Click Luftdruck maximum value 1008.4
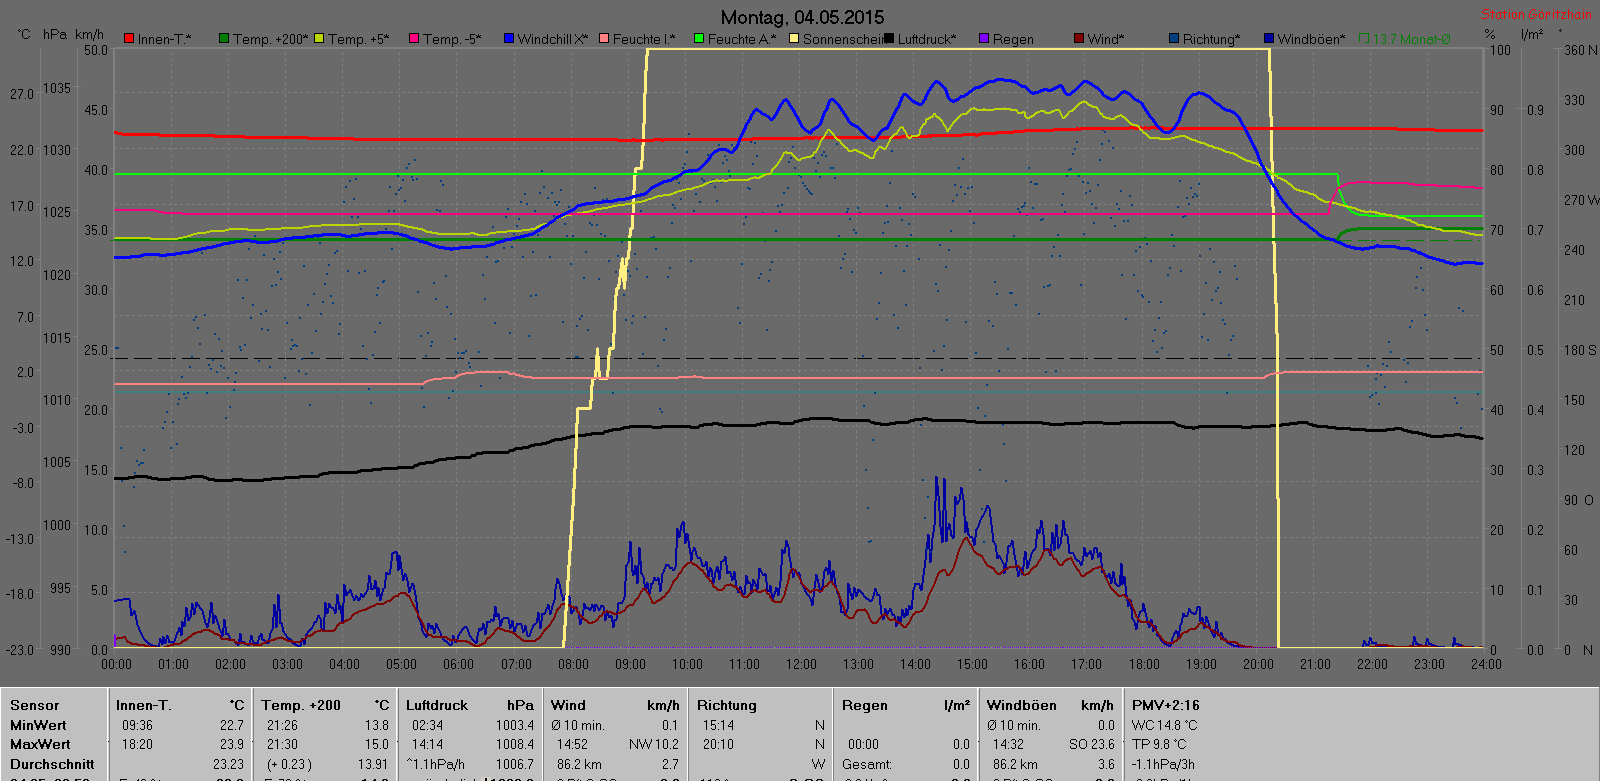 tap(515, 744)
